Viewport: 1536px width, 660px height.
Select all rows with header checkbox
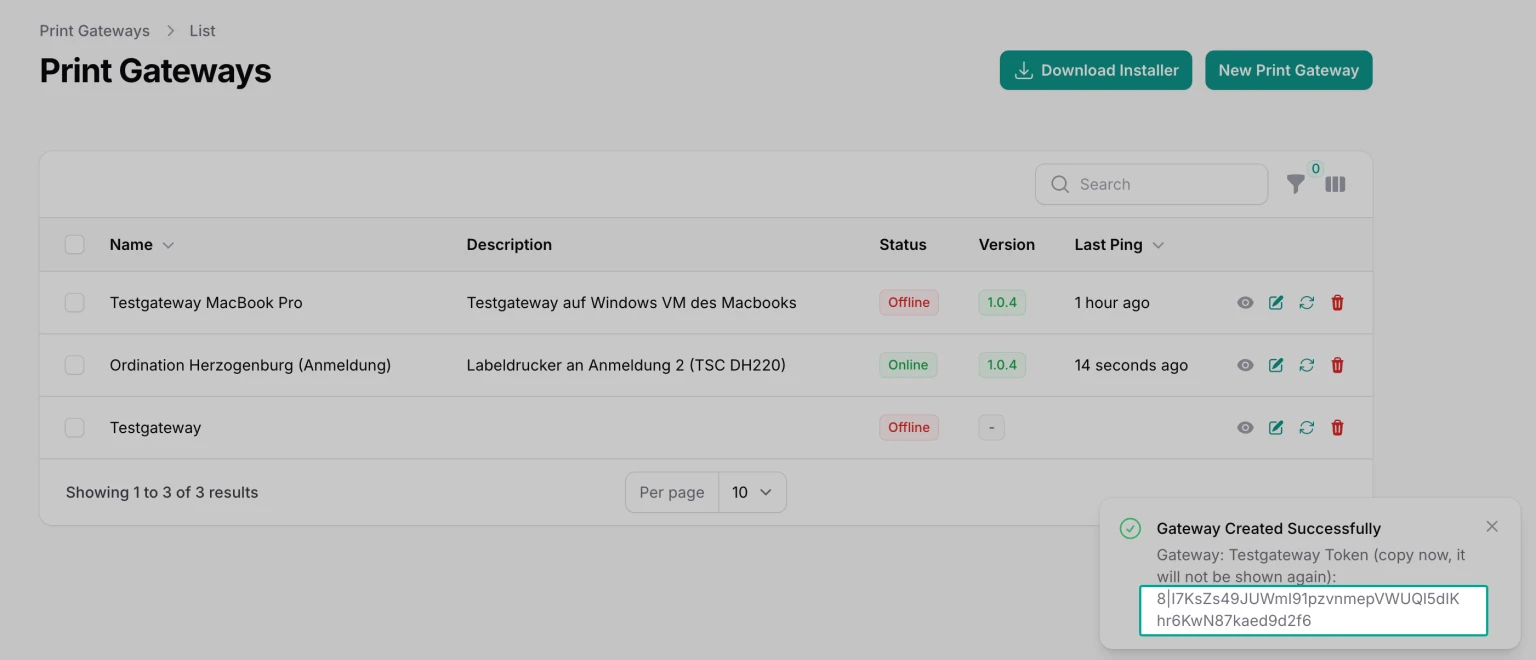(x=75, y=245)
